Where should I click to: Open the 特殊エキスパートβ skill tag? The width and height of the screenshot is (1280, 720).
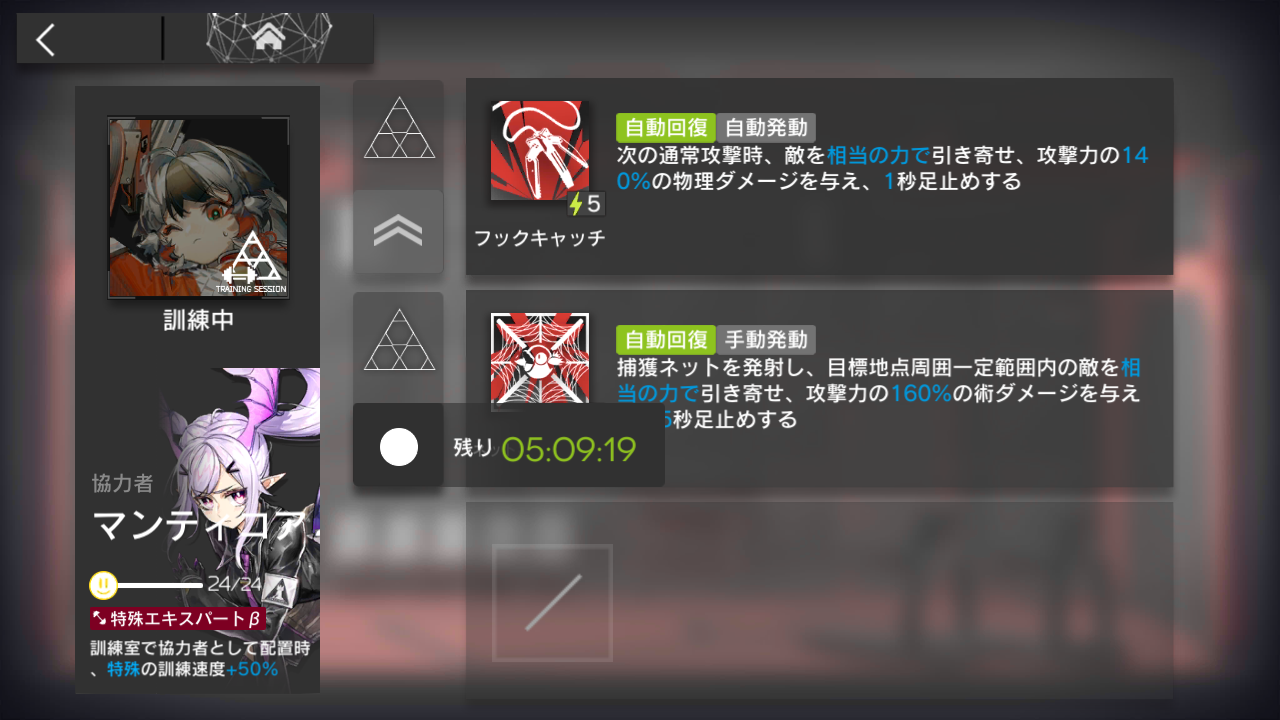coord(176,620)
